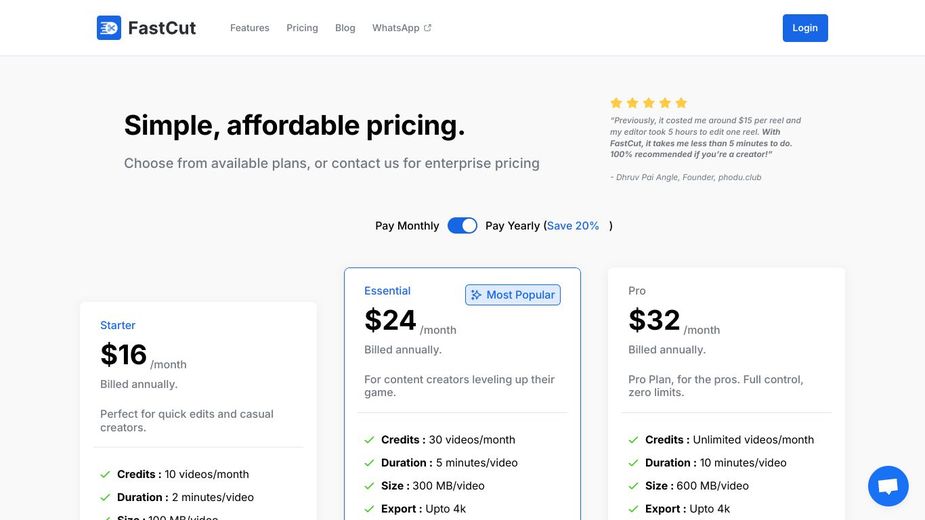Click the Pro Duration checkmark icon
This screenshot has height=520, width=925.
click(x=633, y=463)
